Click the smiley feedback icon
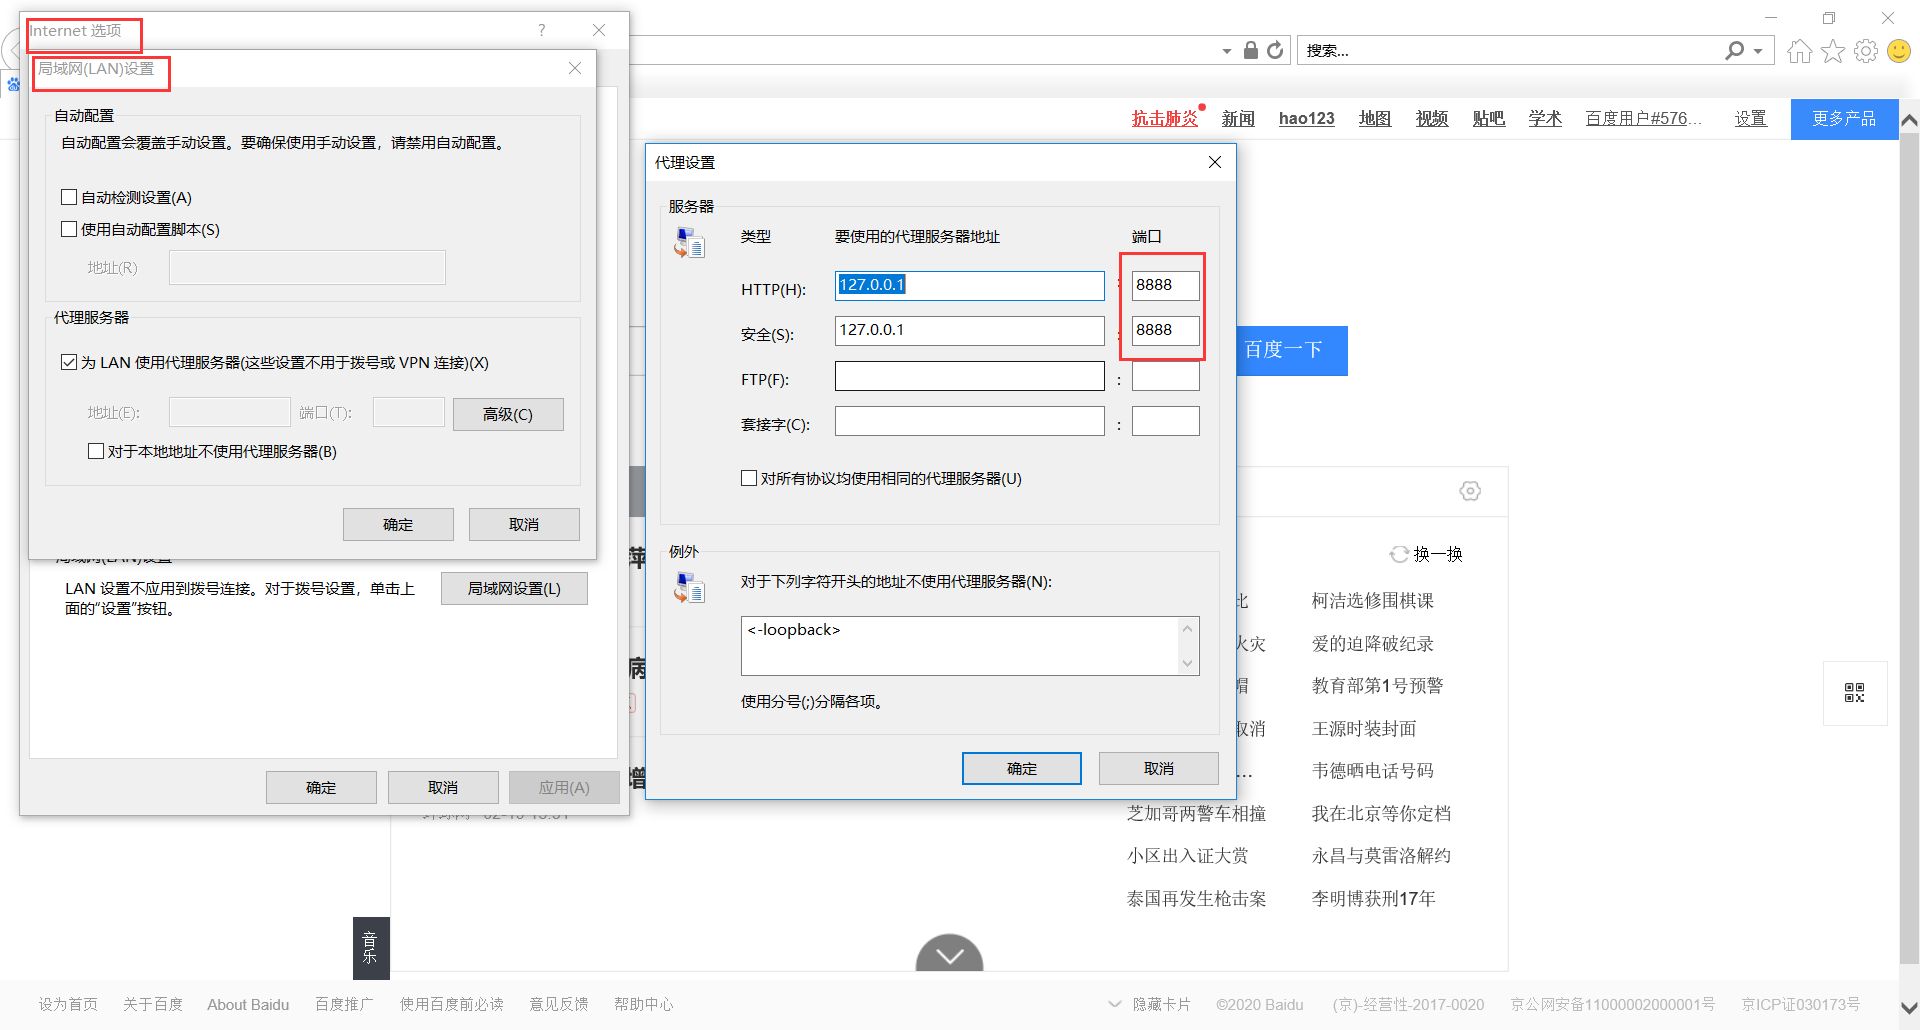Image resolution: width=1920 pixels, height=1030 pixels. pos(1898,51)
